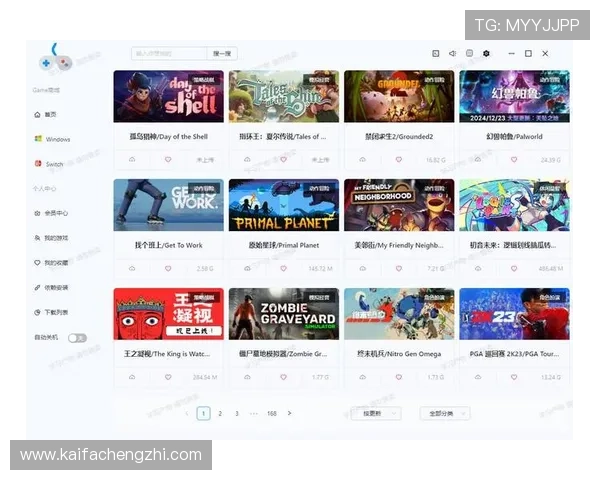
Task: Favorite Palworld with the heart icon
Action: point(514,159)
